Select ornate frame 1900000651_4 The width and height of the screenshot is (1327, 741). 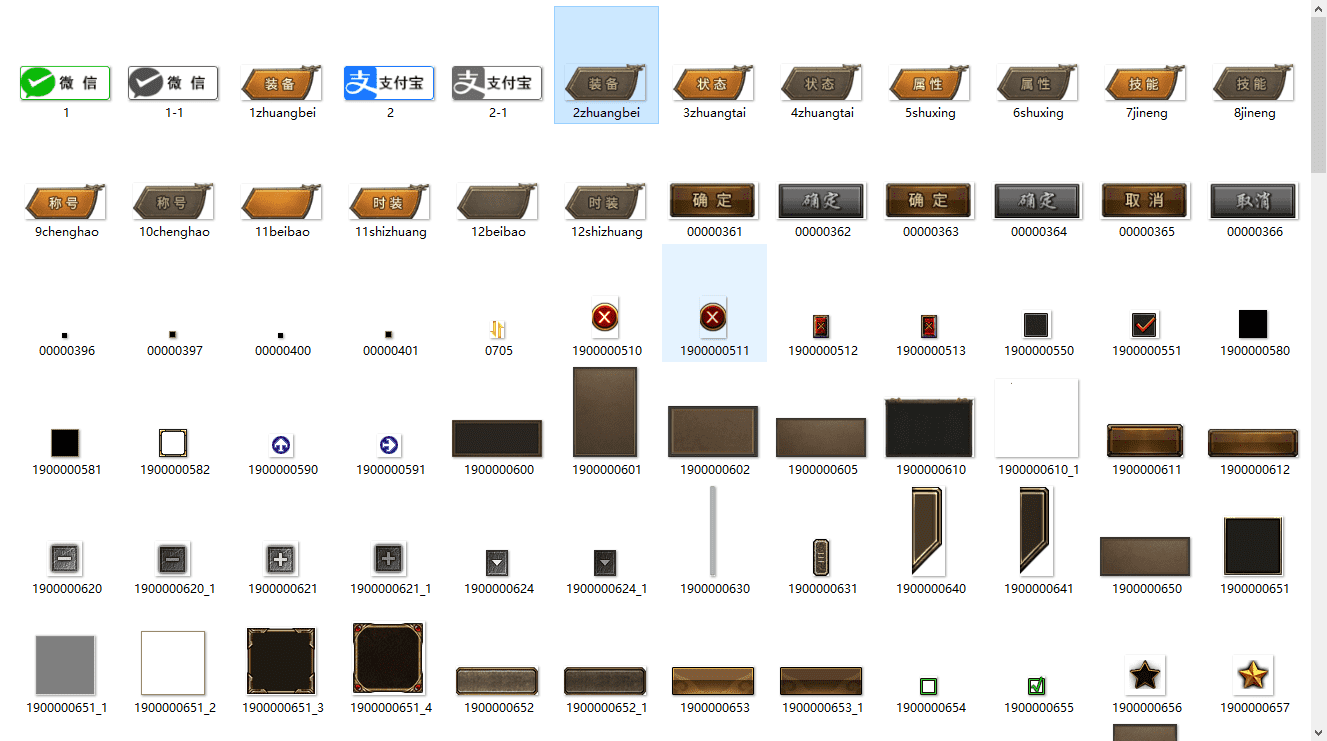(389, 659)
